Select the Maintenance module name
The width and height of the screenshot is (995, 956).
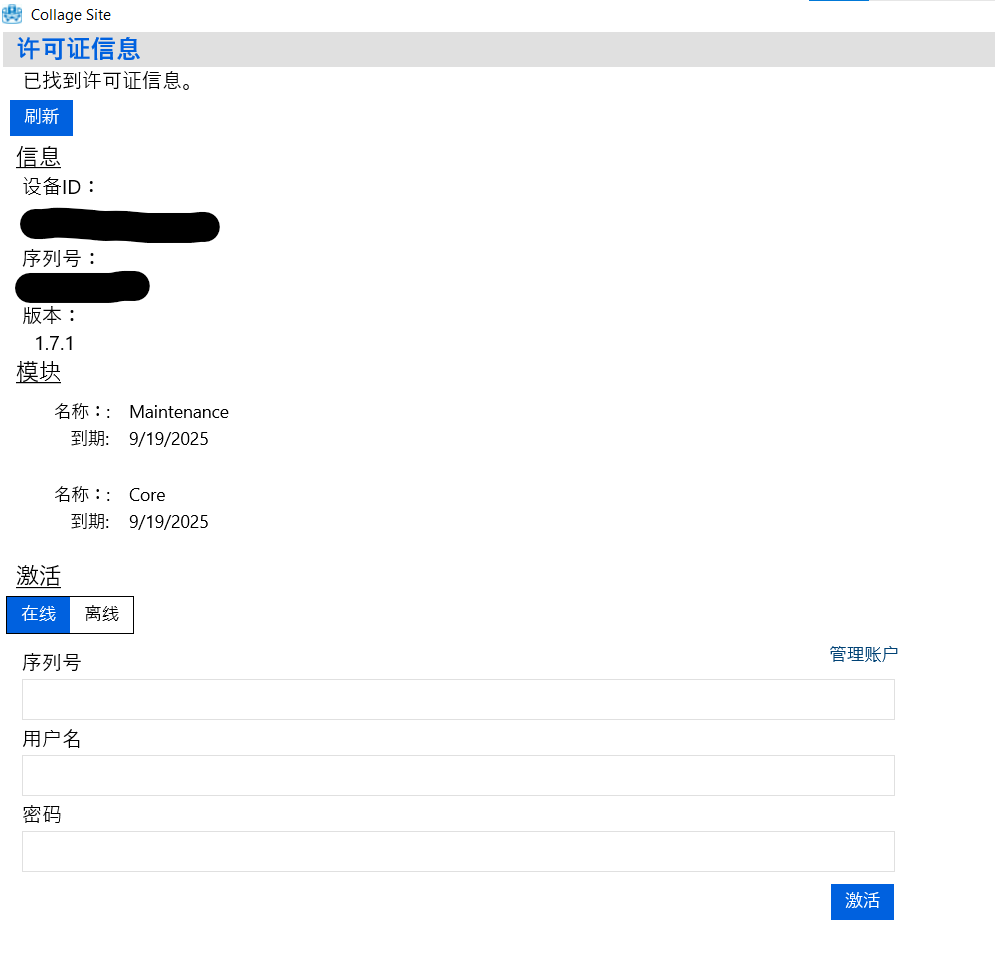coord(179,412)
